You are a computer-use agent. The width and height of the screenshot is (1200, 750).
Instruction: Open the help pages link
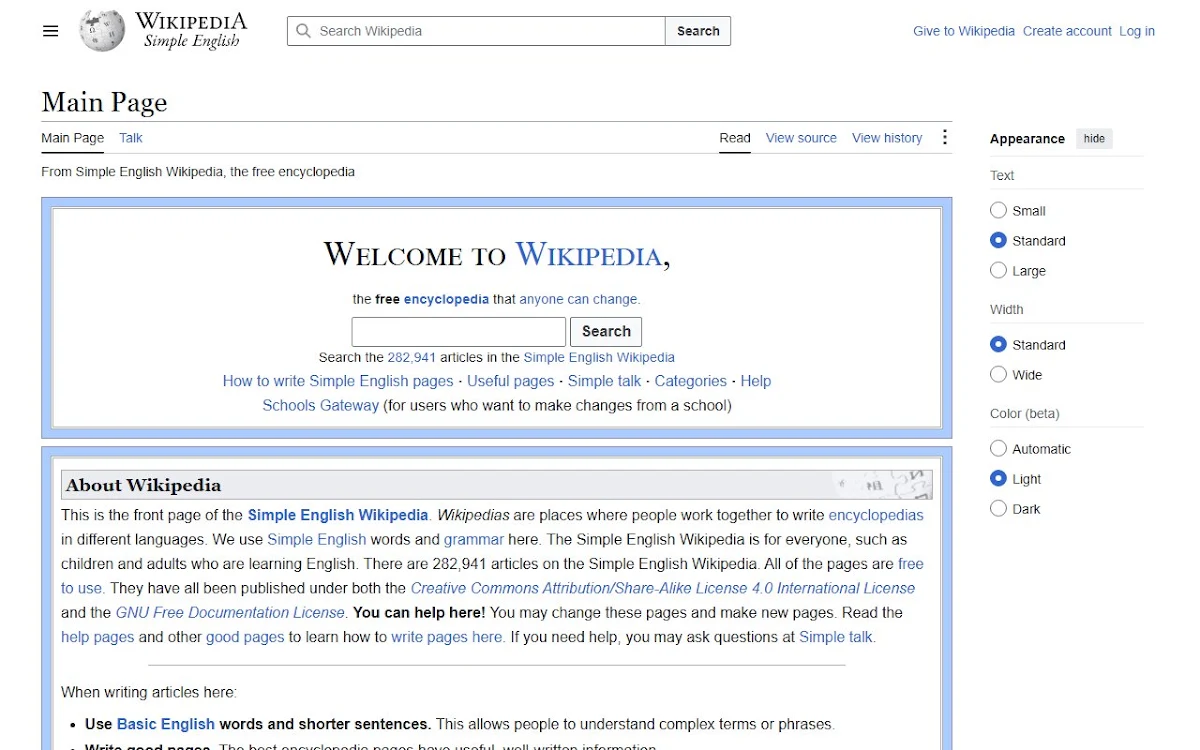[97, 637]
